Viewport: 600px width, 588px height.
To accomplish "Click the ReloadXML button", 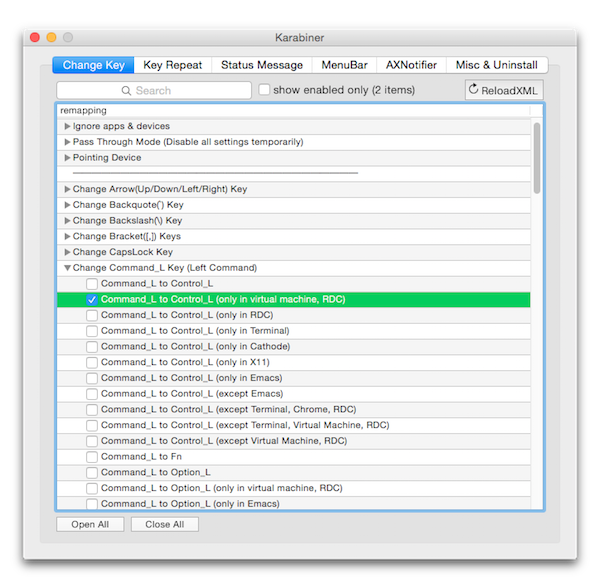I will coord(504,90).
